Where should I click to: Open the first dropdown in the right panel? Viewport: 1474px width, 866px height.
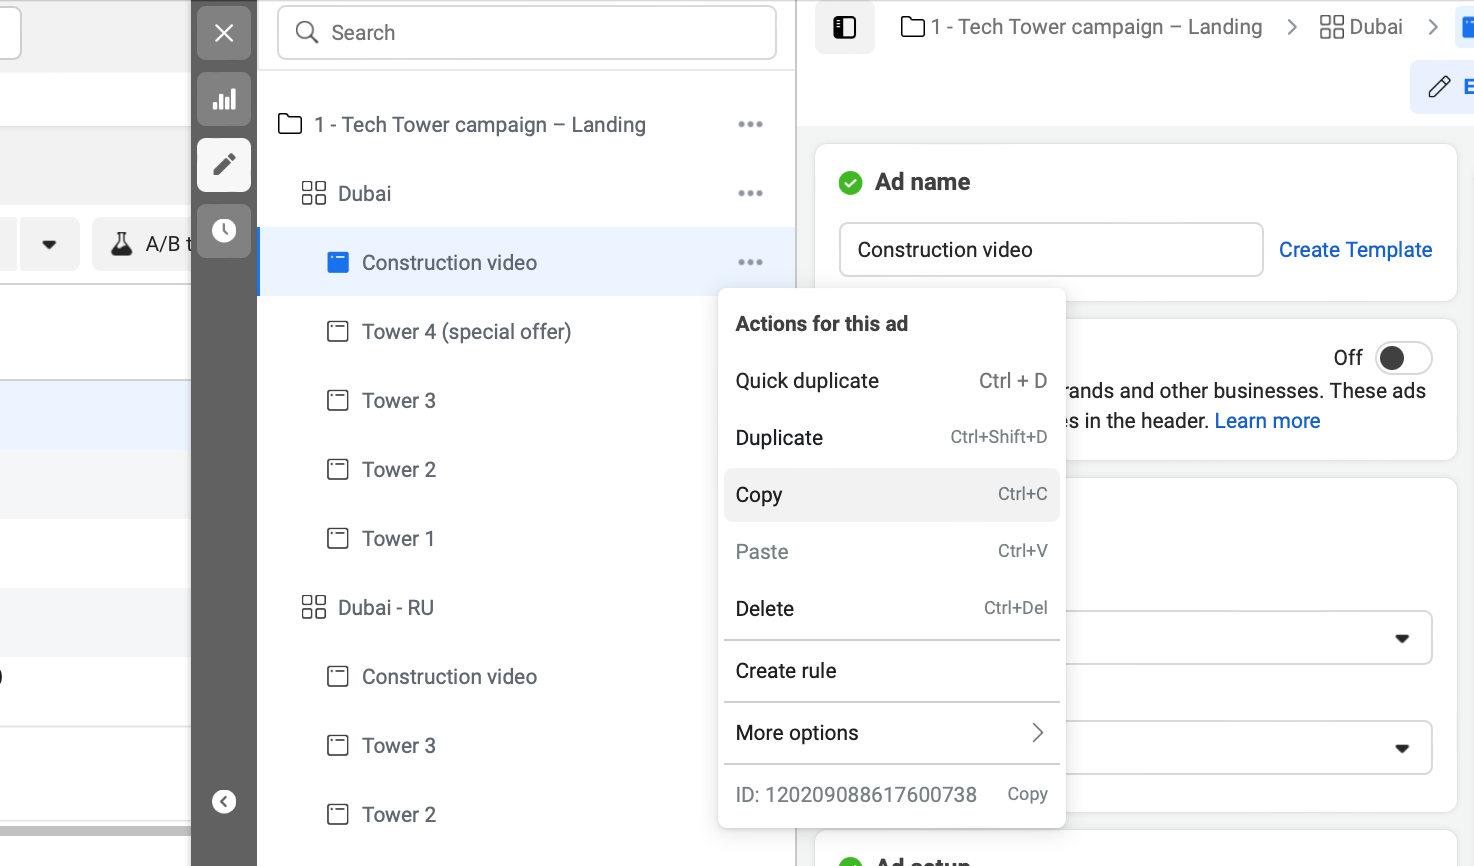1401,638
